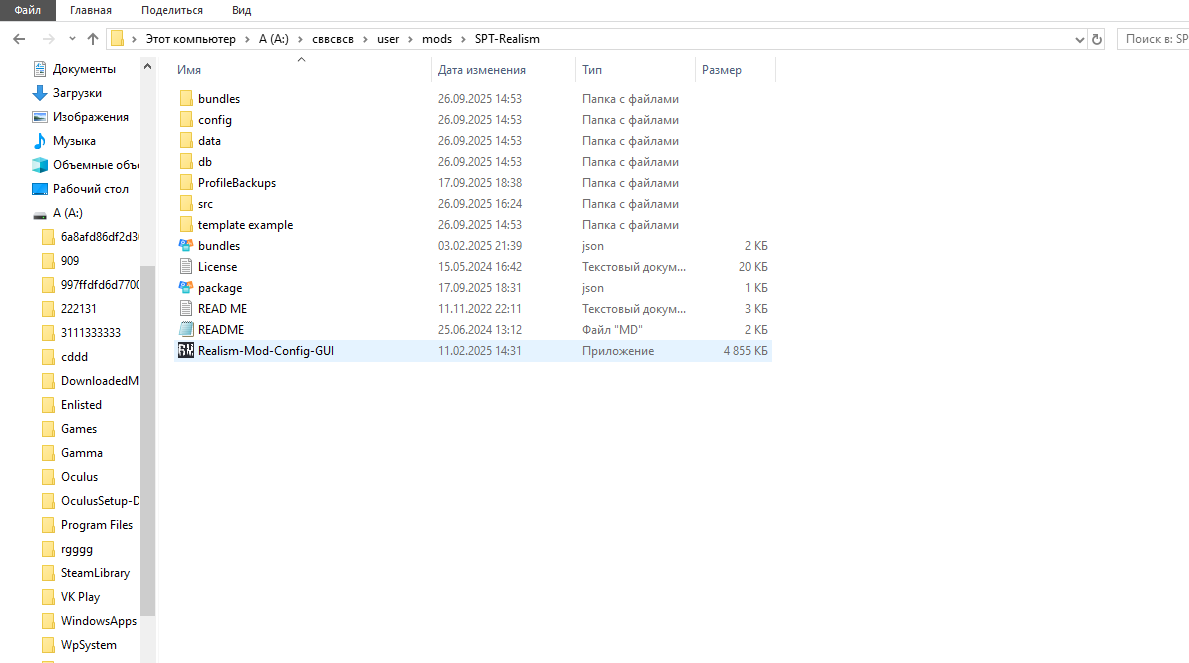
Task: Open the Games folder in sidebar
Action: click(x=79, y=429)
